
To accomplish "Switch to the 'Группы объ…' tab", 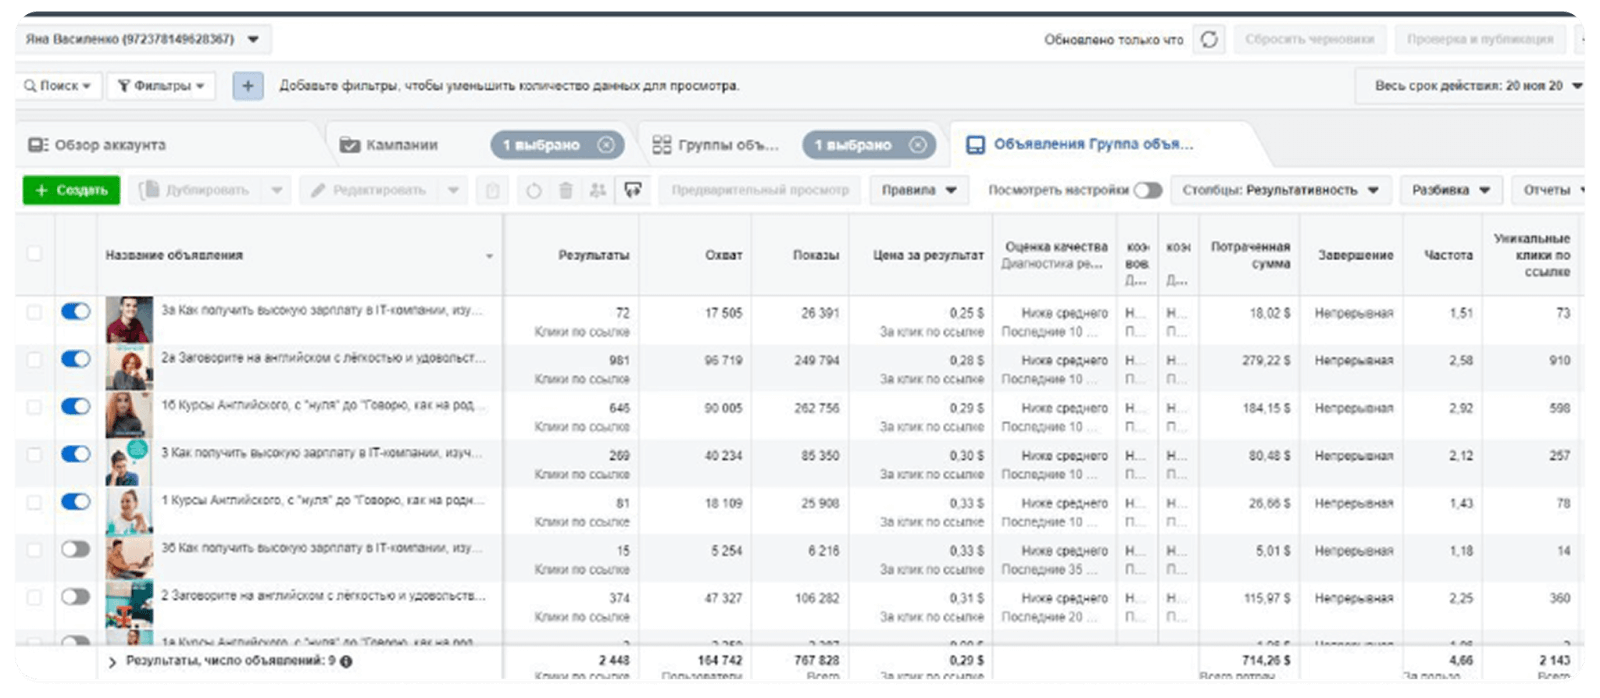I will (x=716, y=145).
